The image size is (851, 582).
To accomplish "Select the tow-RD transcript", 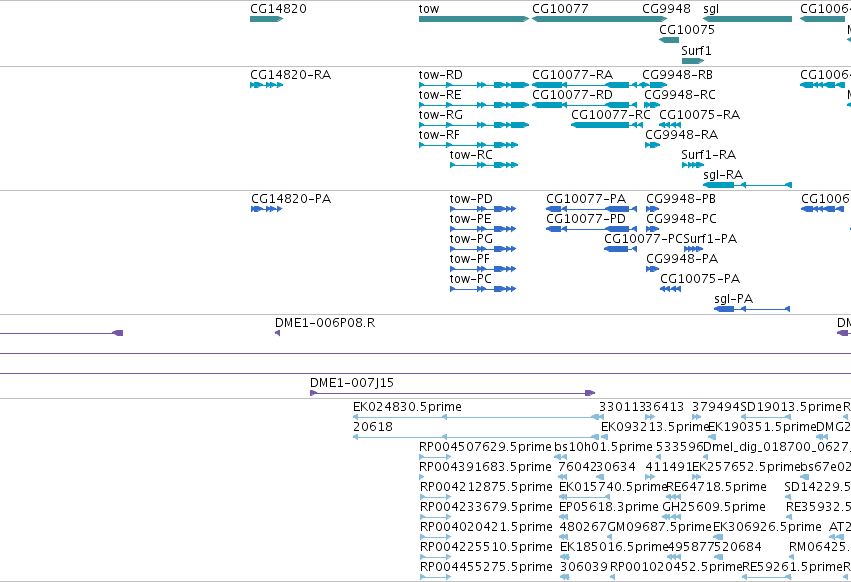I will tap(474, 85).
